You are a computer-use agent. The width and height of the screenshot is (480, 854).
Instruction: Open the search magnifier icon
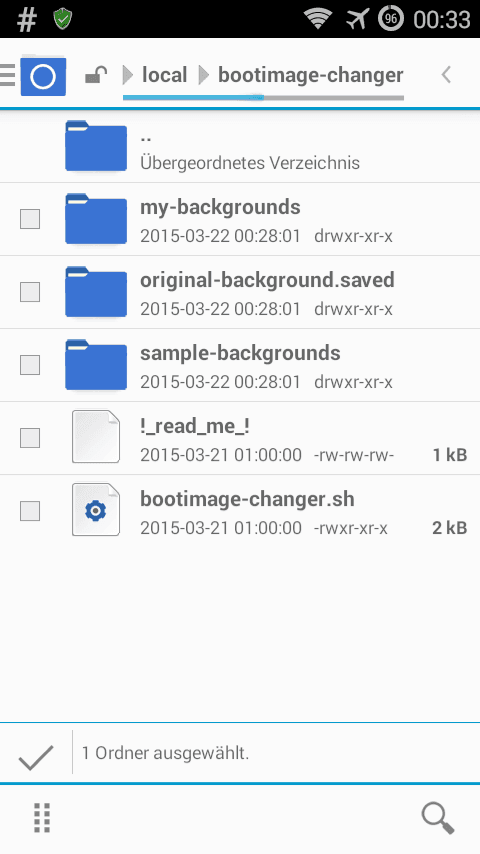(x=438, y=818)
